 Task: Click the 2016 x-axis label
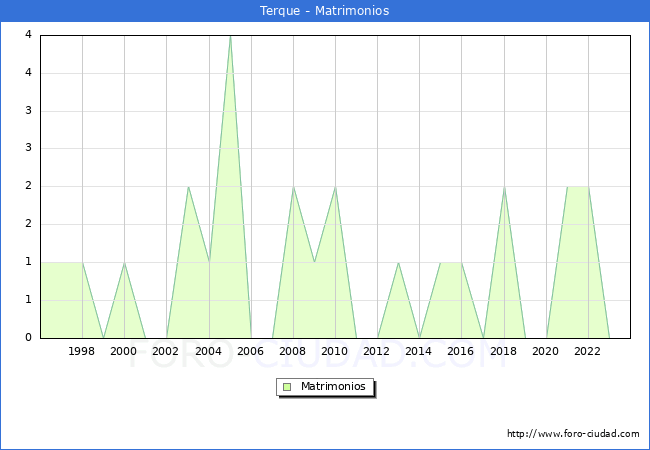pos(461,351)
